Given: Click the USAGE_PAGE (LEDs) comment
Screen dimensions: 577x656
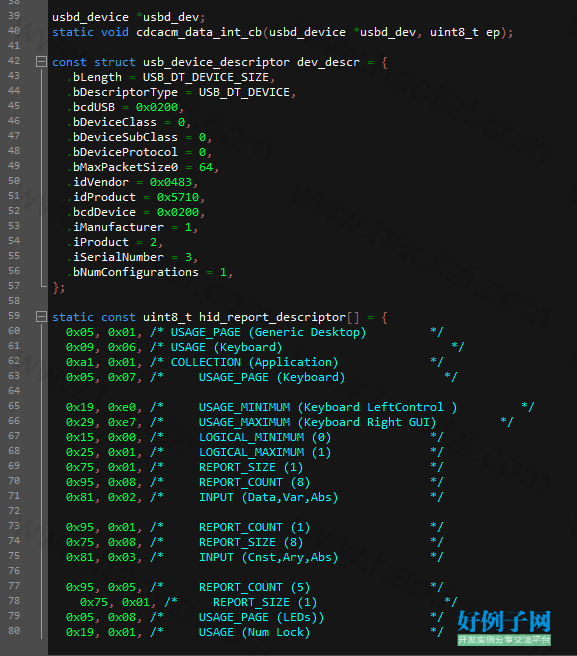Looking at the screenshot, I should click(x=262, y=618).
